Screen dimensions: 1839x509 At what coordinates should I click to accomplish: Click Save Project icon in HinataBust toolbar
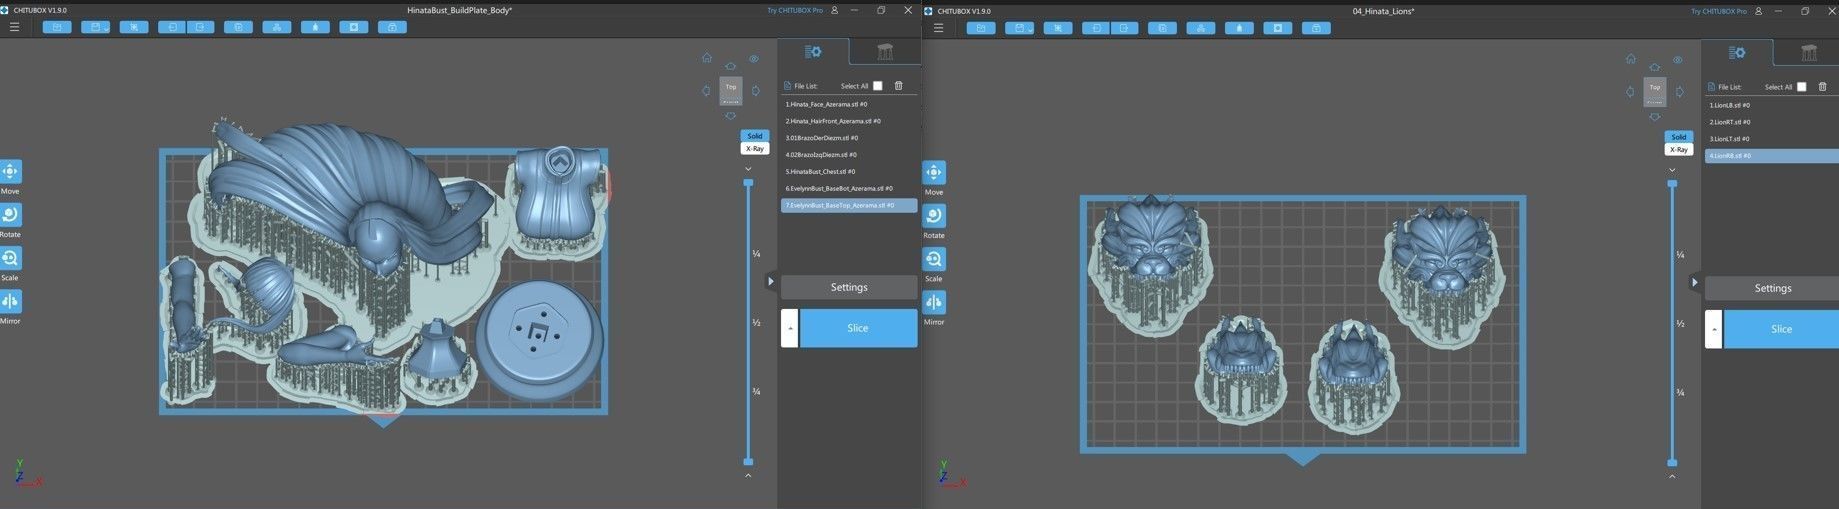(x=96, y=27)
